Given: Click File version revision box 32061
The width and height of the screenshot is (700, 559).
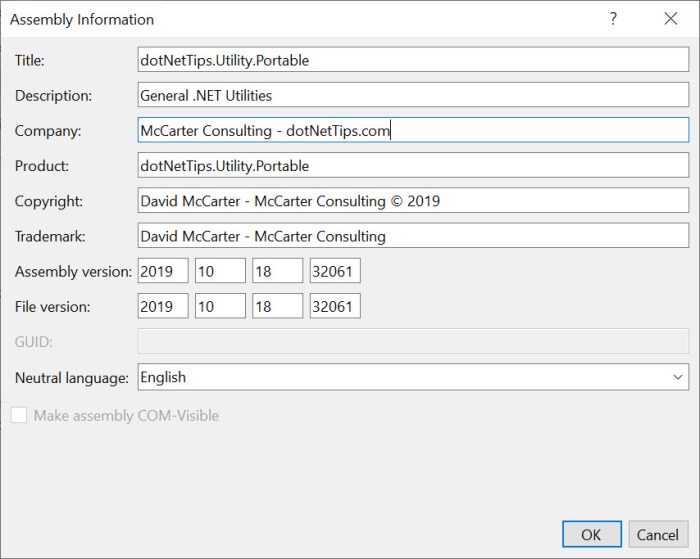Looking at the screenshot, I should coord(335,306).
